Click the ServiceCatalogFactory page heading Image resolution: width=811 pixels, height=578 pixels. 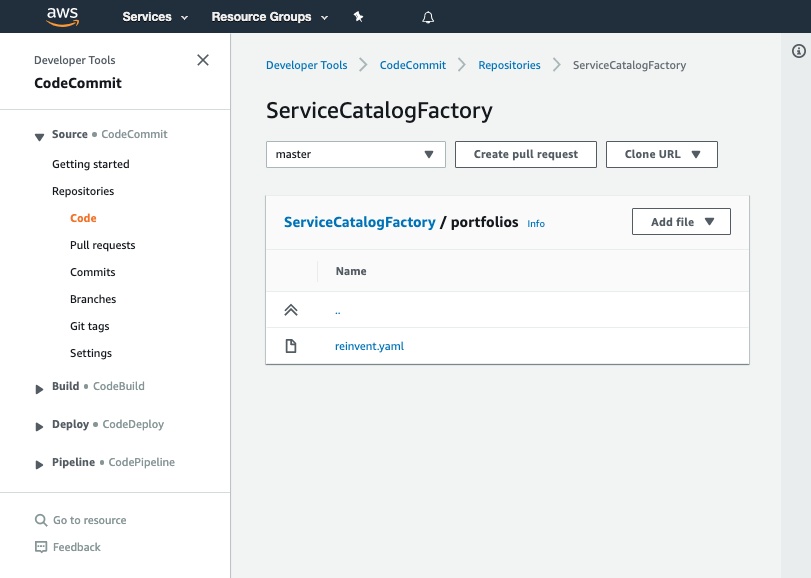point(379,111)
